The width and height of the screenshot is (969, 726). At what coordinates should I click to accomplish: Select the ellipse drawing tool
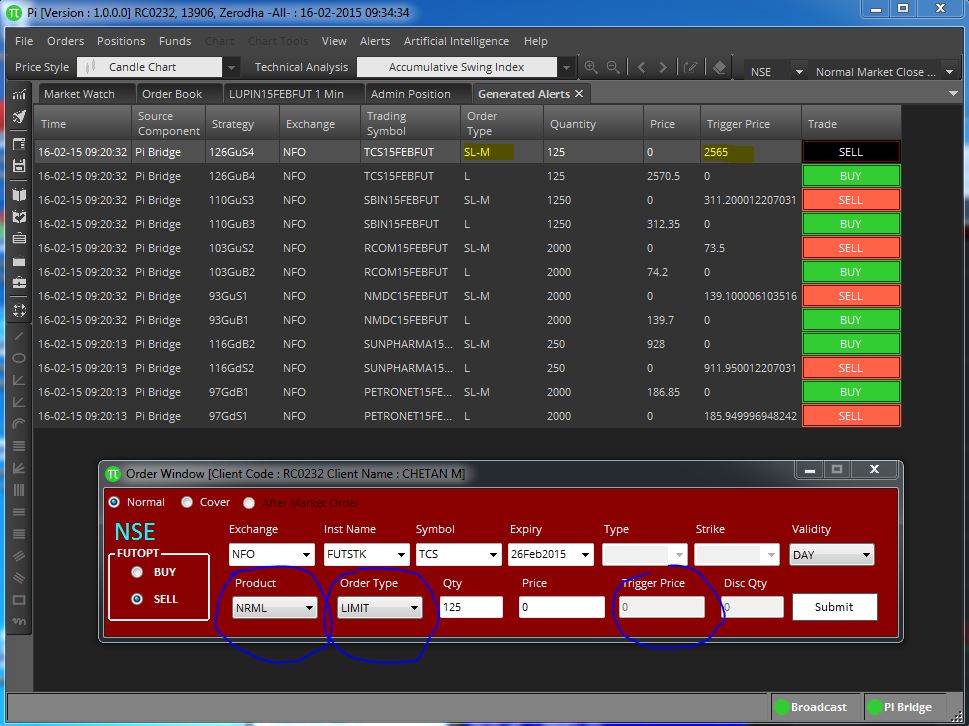(x=19, y=358)
